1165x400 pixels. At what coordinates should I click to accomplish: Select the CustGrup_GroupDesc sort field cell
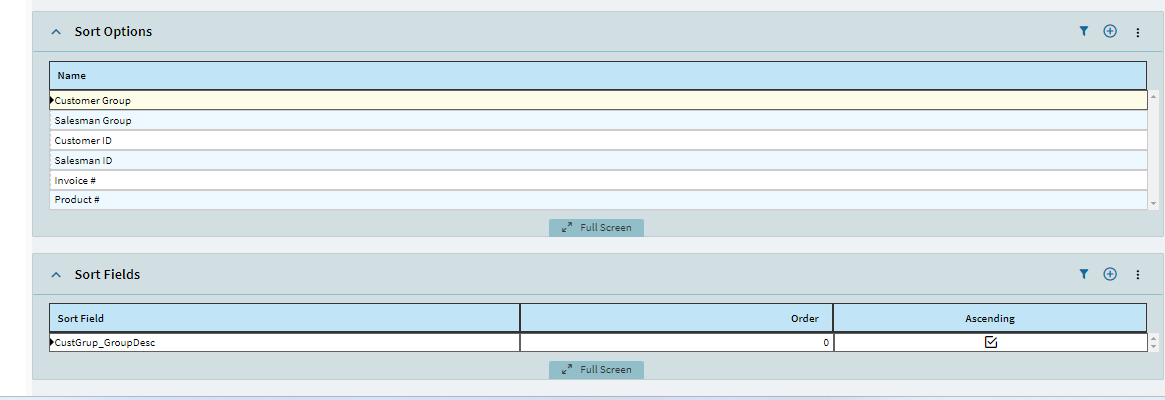[285, 343]
